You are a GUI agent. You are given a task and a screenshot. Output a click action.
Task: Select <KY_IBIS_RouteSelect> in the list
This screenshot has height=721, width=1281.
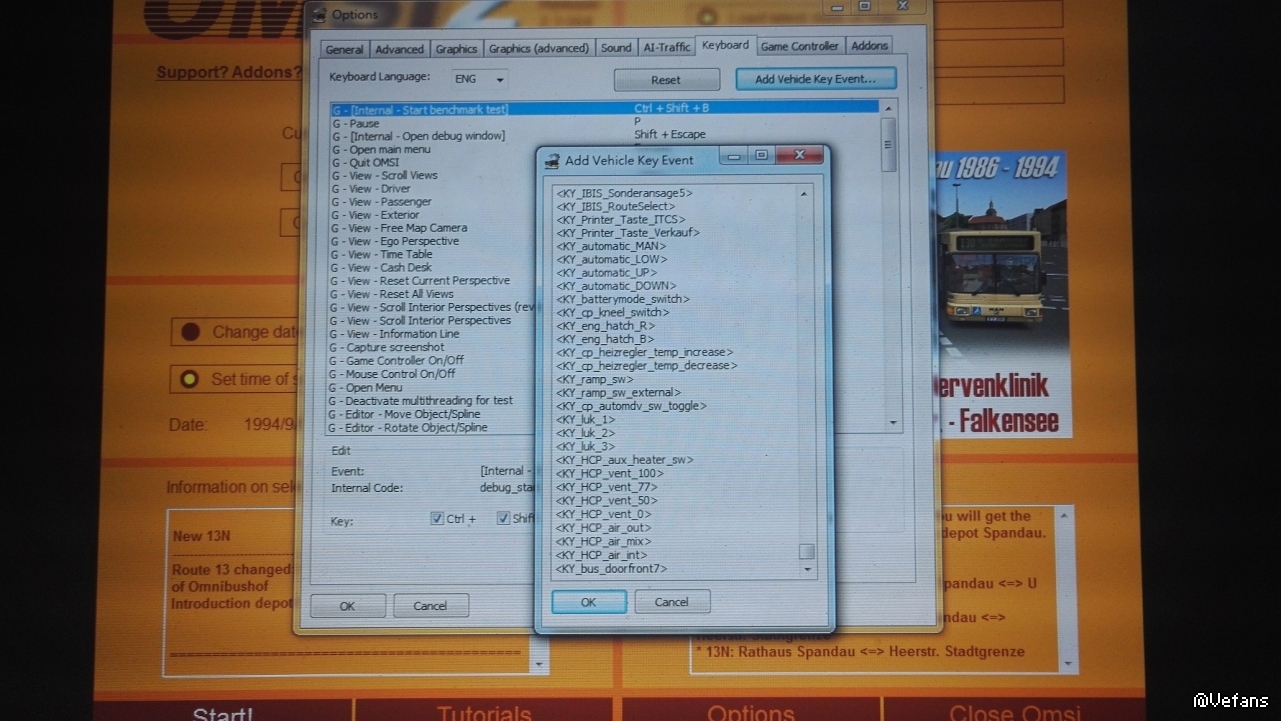[616, 206]
